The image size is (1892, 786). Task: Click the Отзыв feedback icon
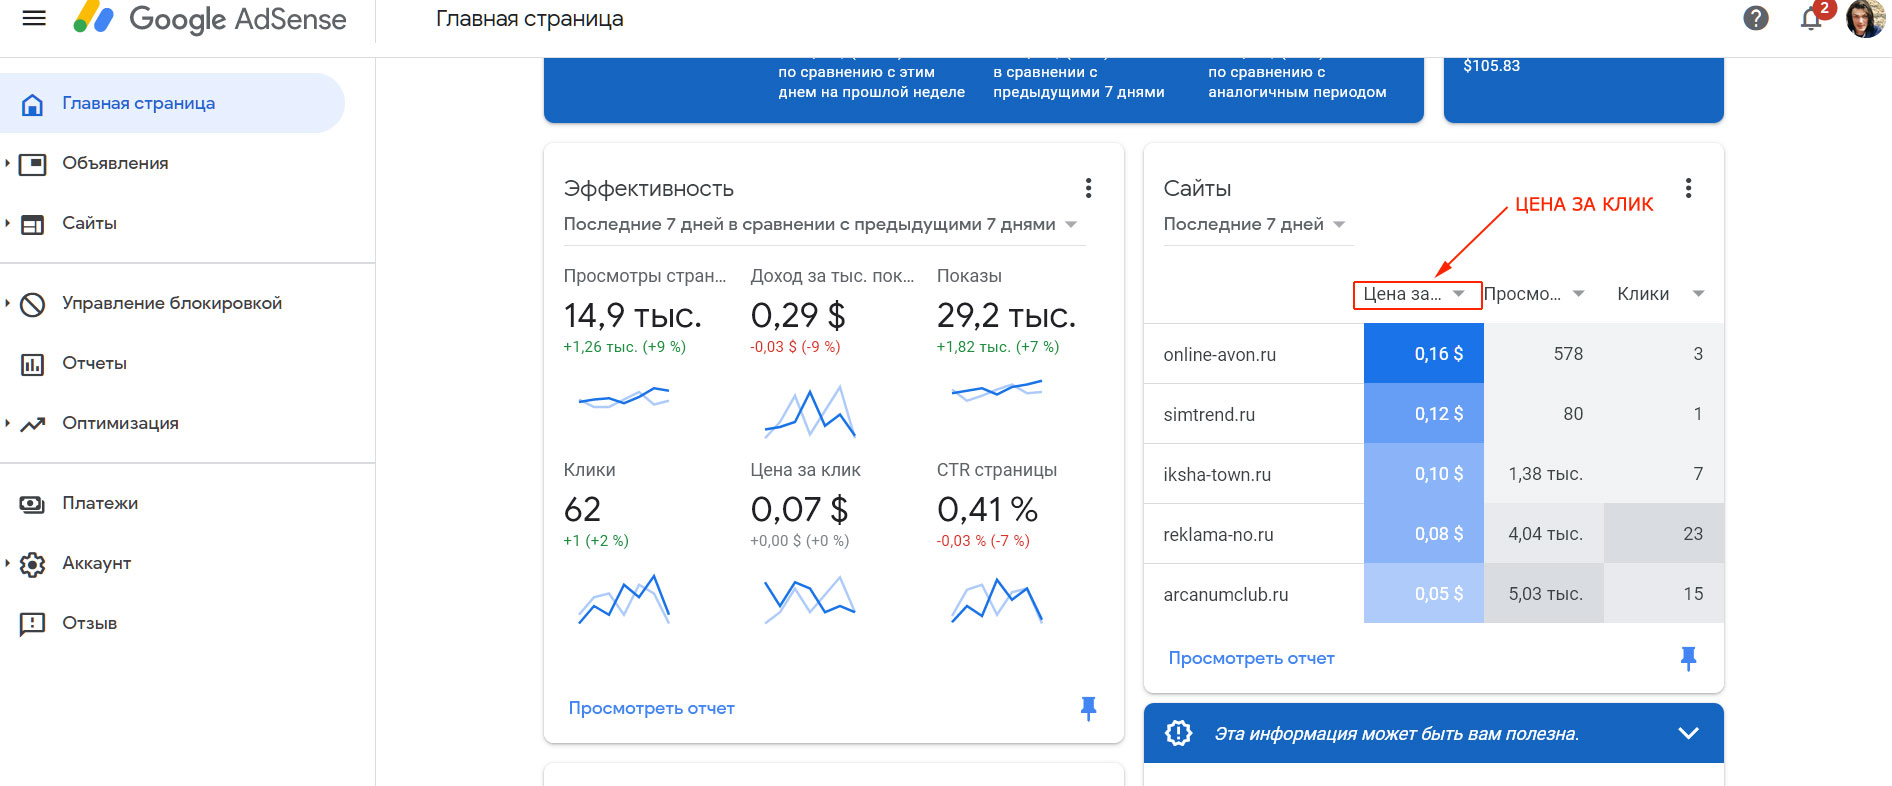[33, 624]
